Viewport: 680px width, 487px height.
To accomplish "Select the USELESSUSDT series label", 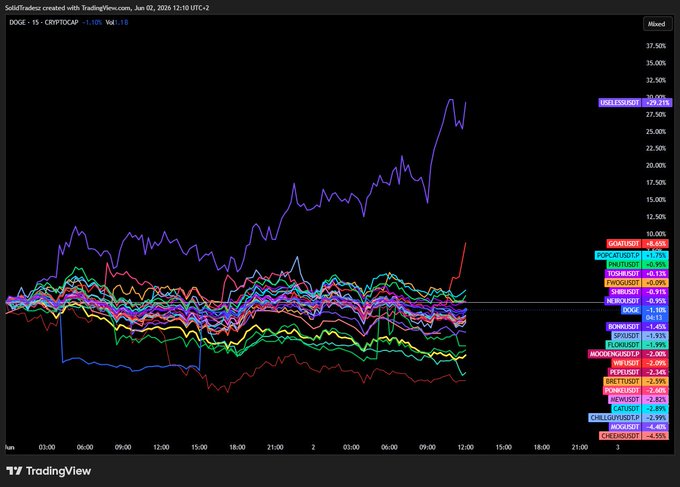I will click(x=620, y=103).
